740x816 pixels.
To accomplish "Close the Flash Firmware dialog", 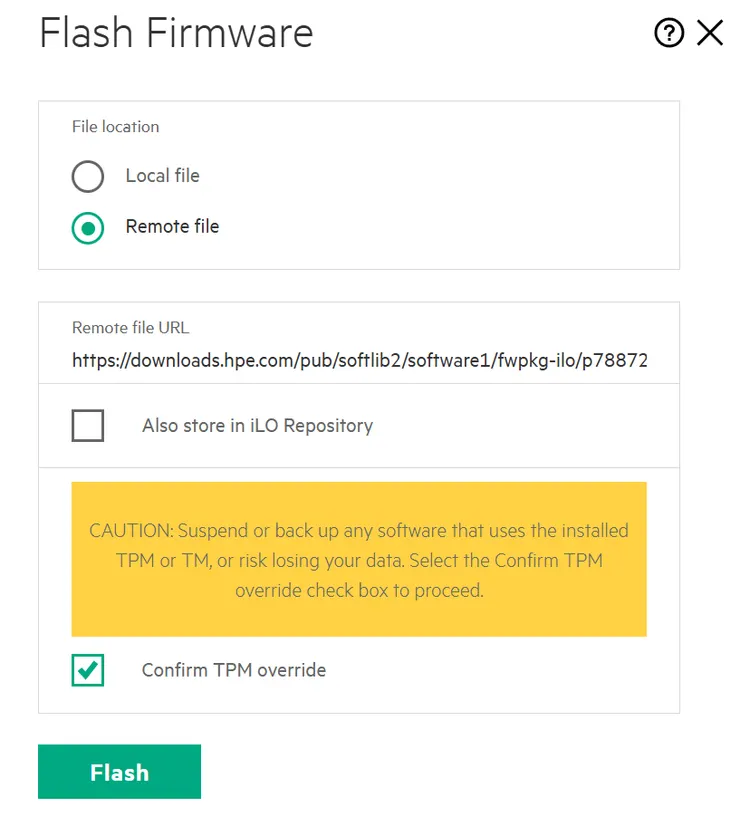I will 710,33.
